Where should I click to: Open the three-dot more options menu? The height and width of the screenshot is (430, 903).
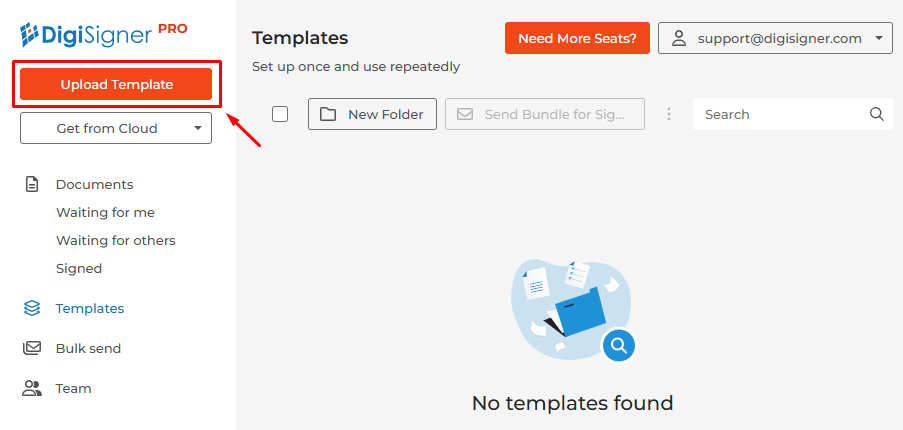coord(669,114)
